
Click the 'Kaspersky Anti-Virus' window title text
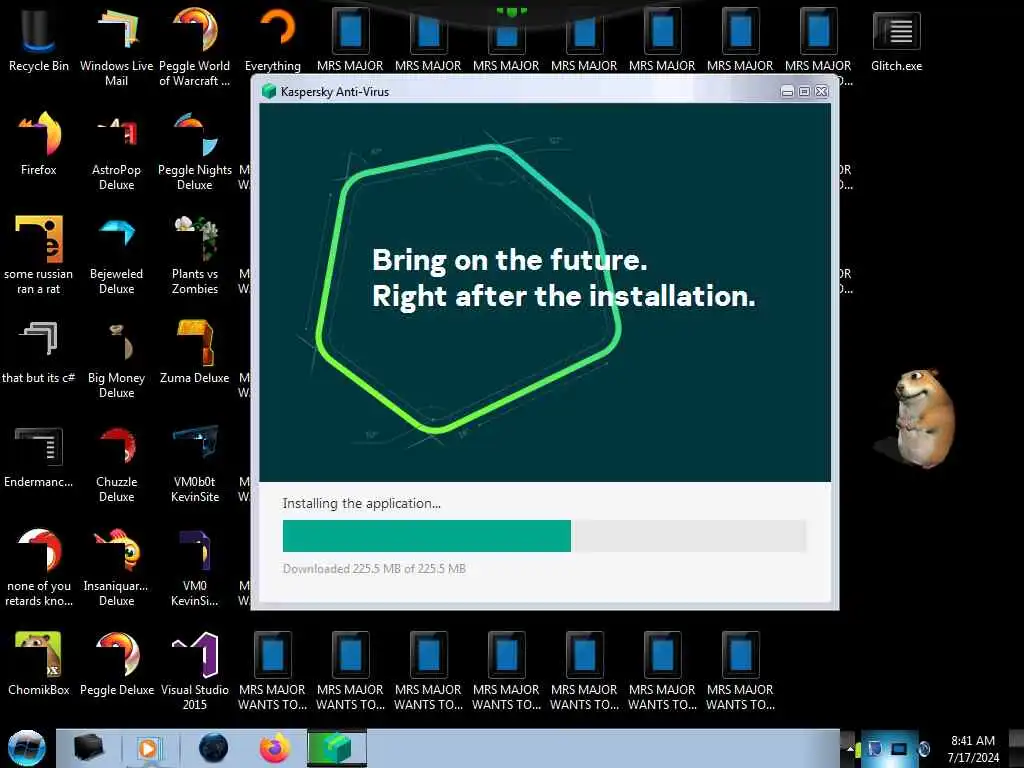point(335,92)
